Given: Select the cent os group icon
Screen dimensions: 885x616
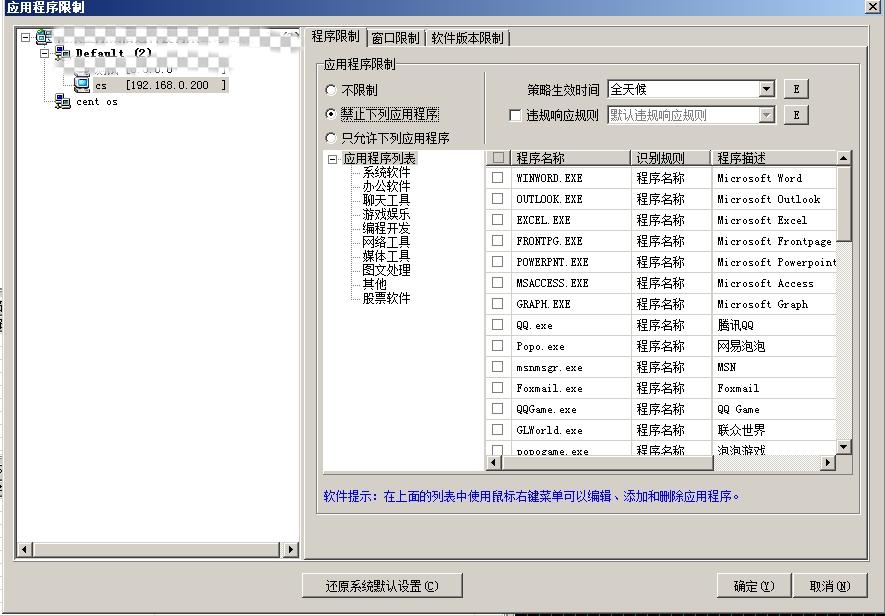Looking at the screenshot, I should click(63, 101).
